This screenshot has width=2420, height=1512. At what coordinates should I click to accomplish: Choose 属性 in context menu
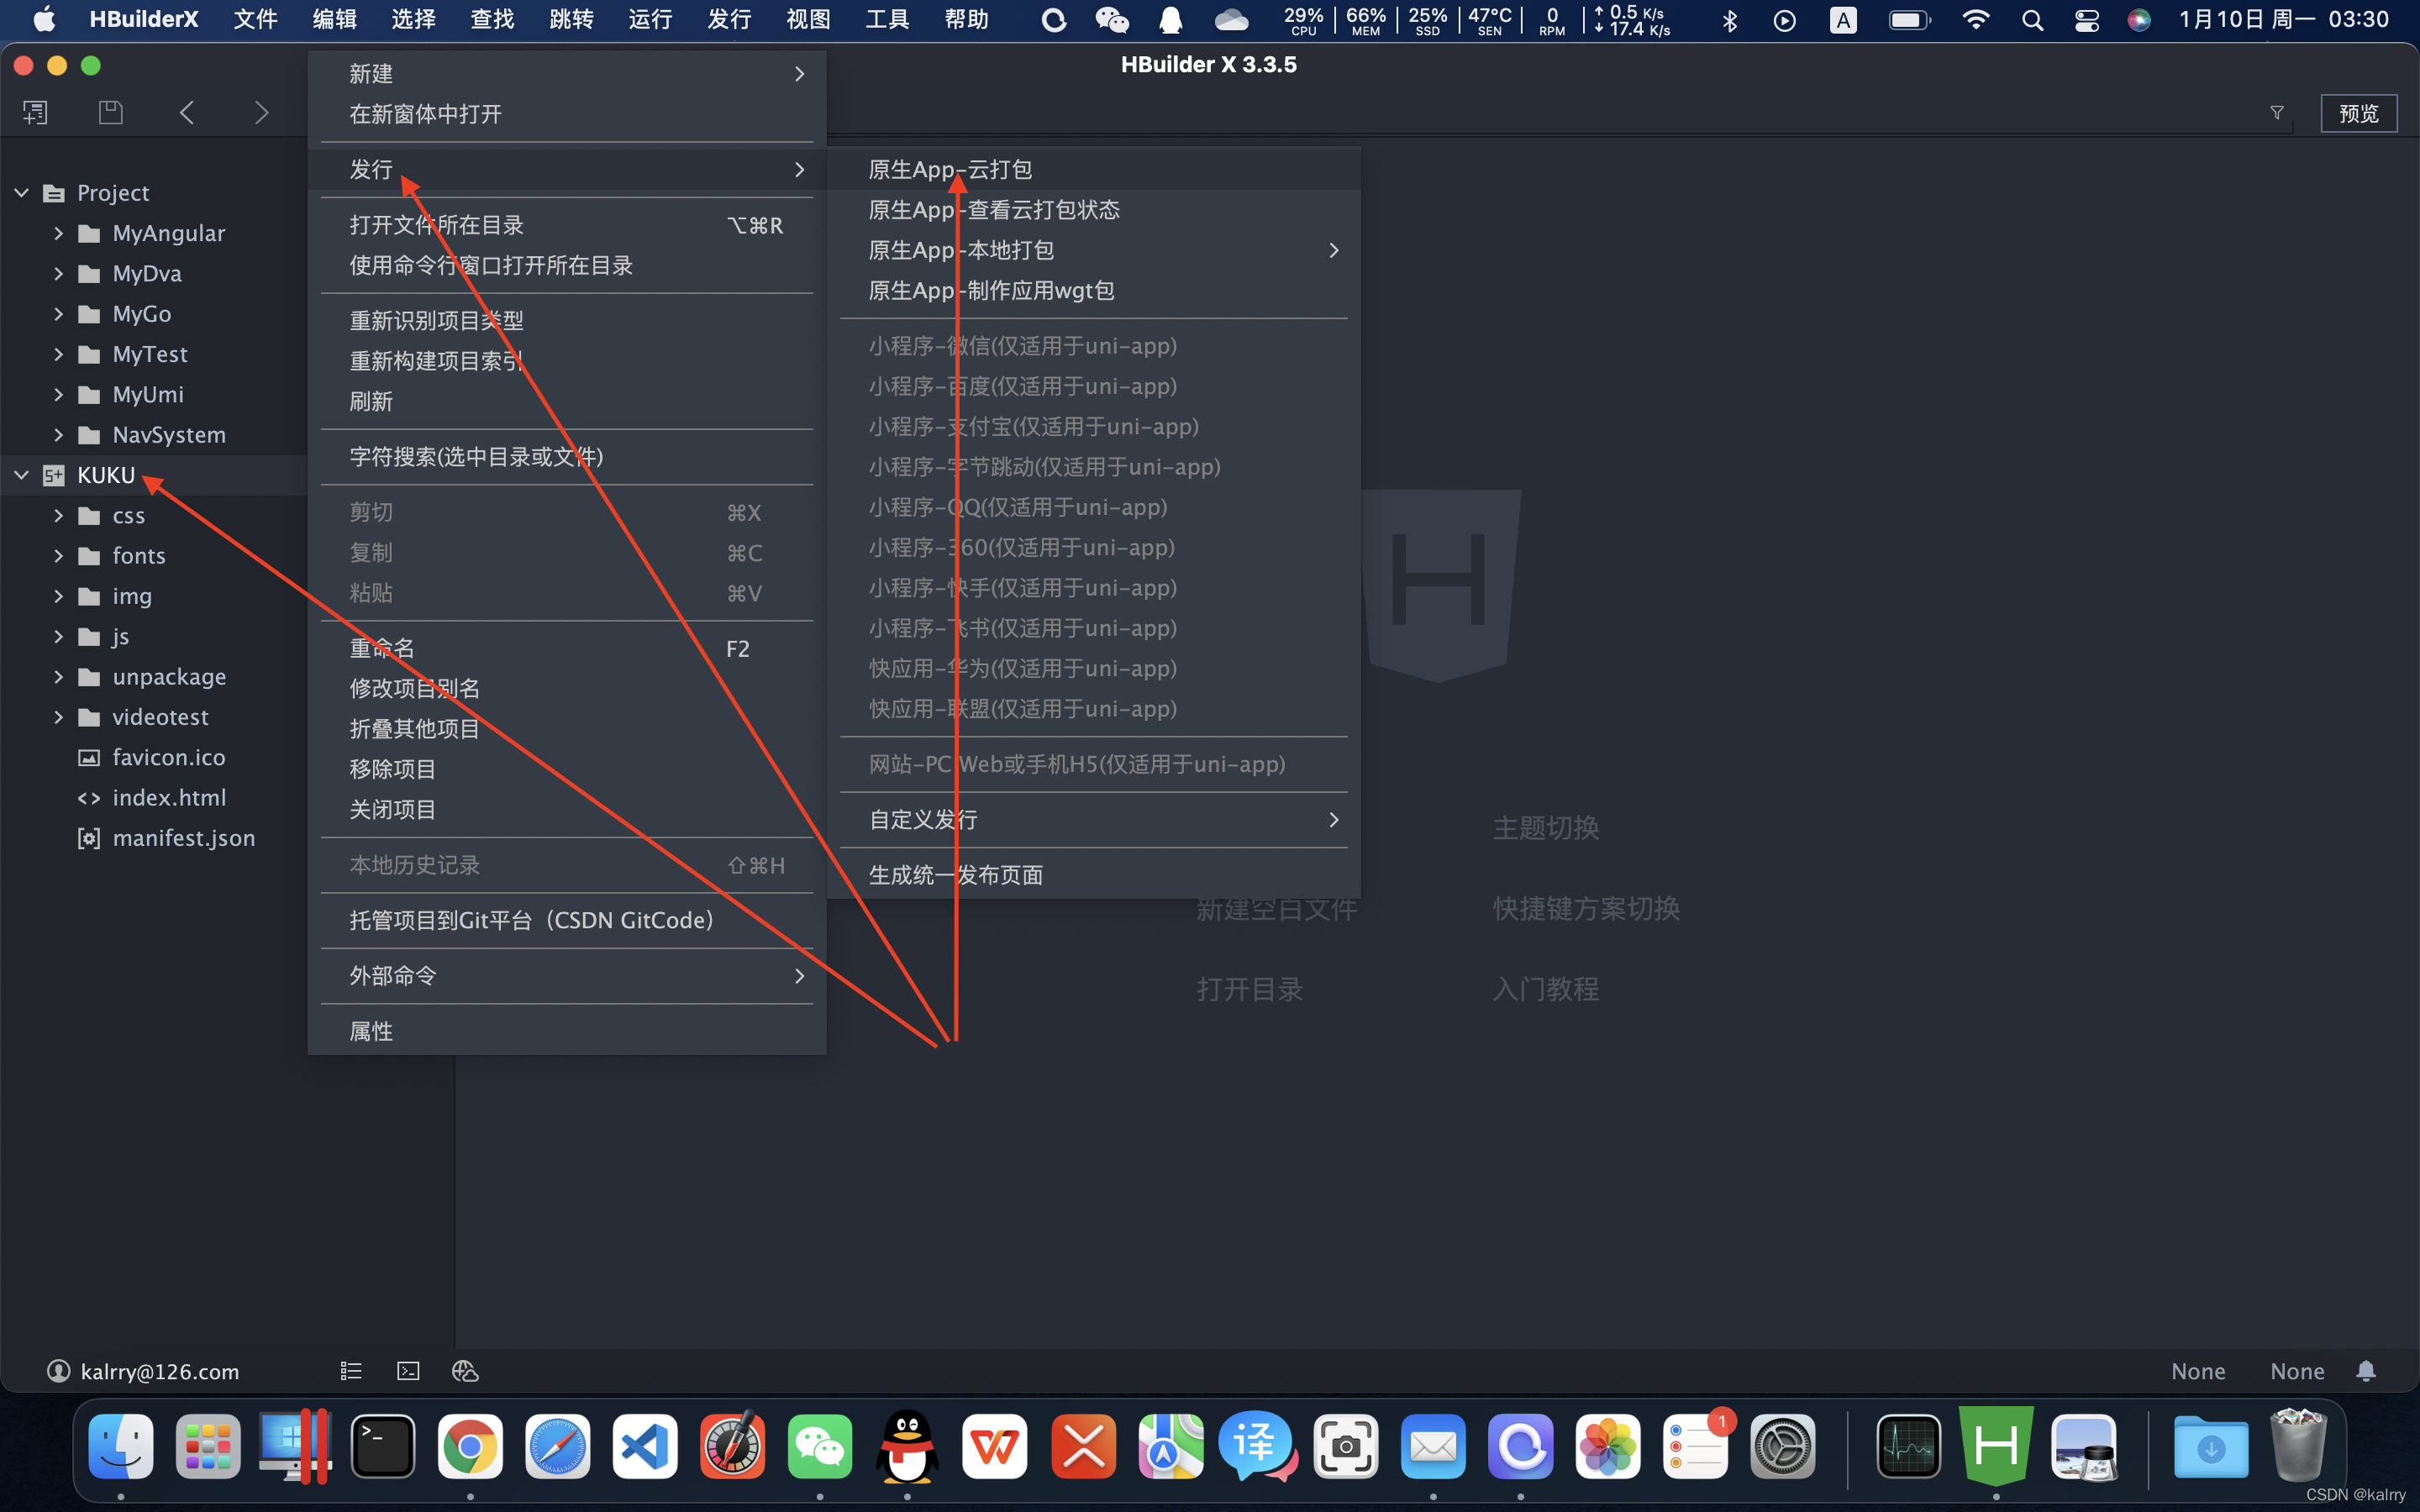567,1031
